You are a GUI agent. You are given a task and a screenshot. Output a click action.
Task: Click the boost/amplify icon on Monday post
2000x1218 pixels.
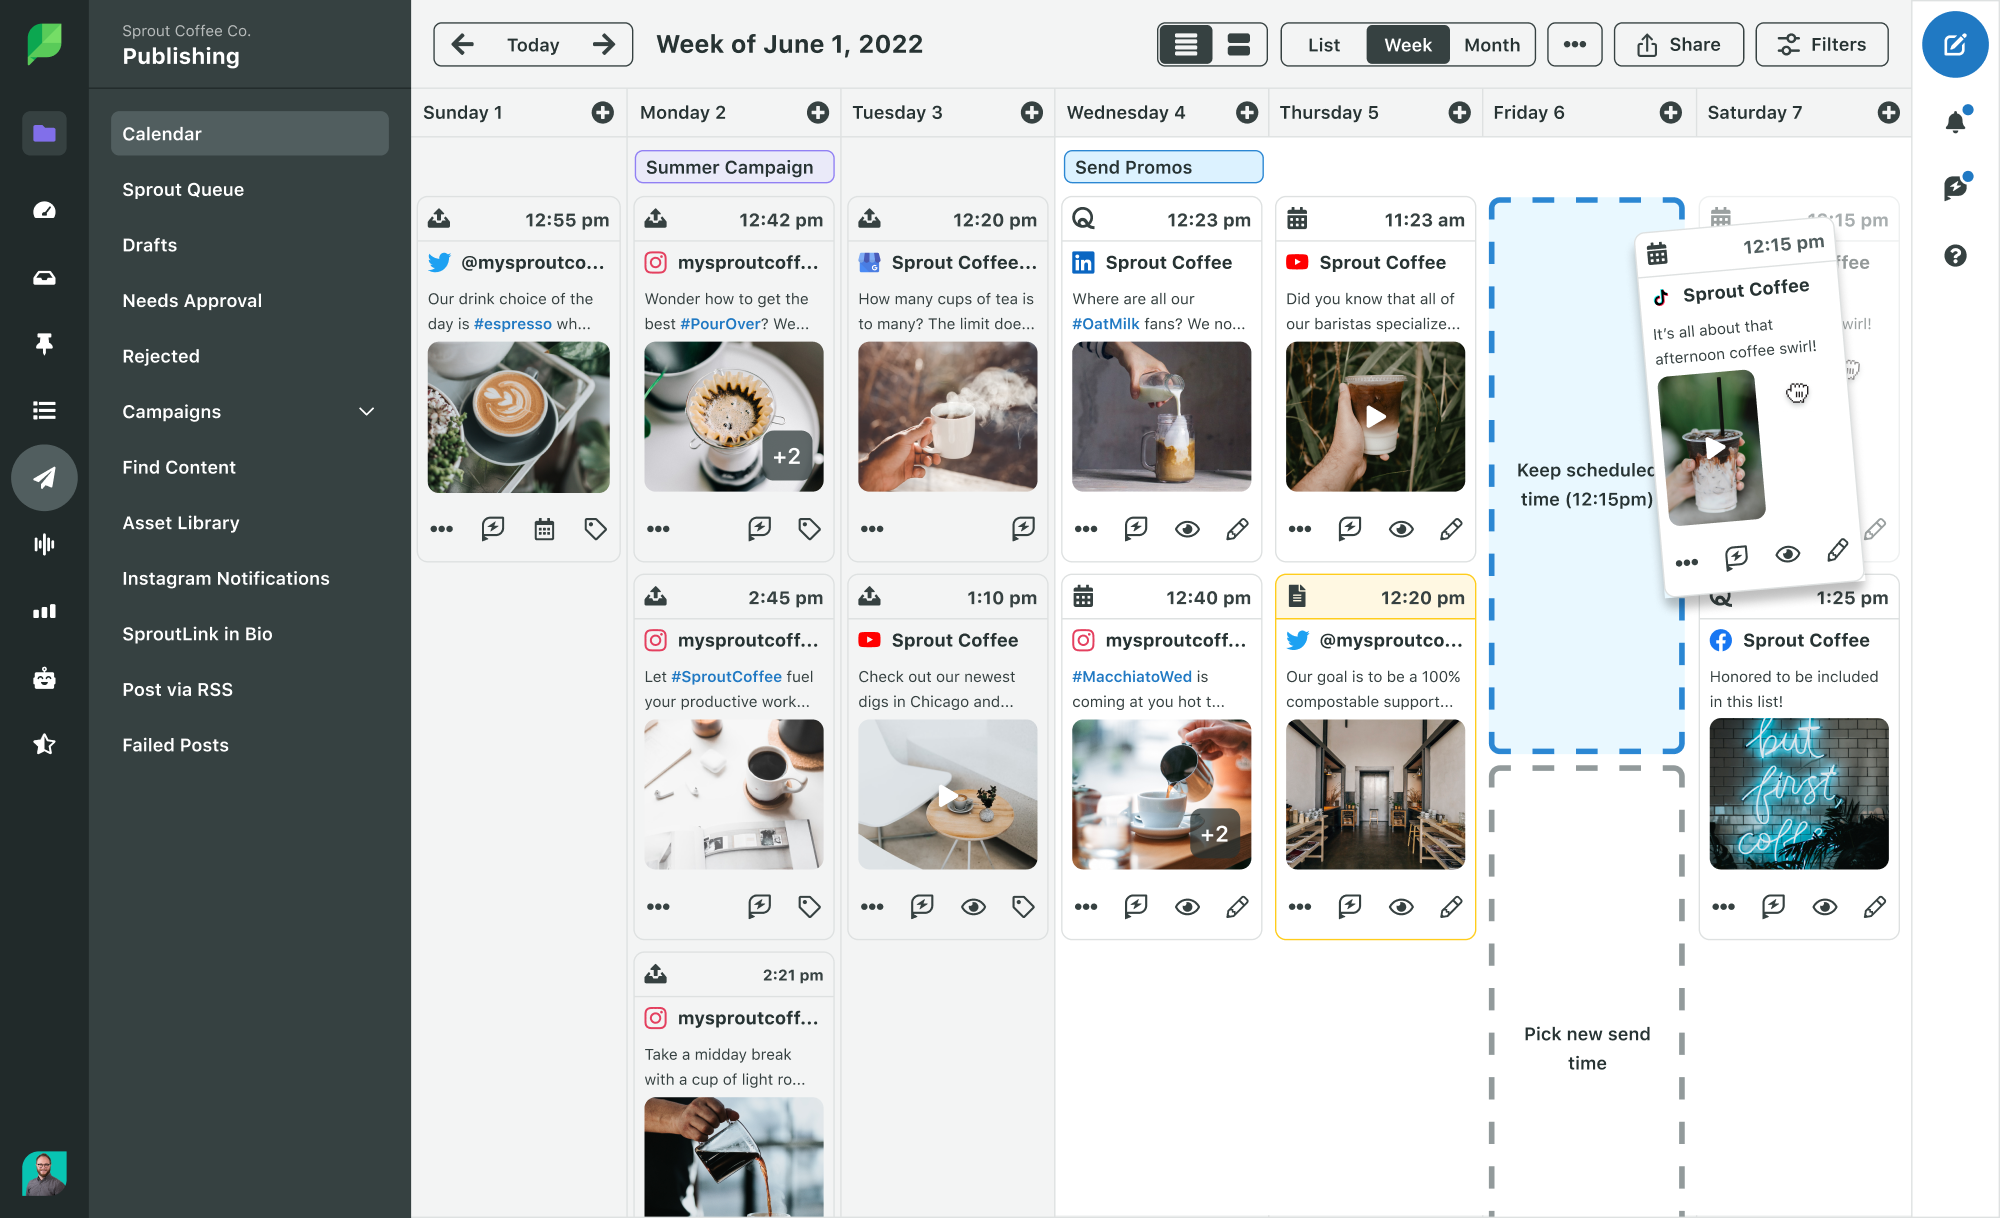pos(759,527)
